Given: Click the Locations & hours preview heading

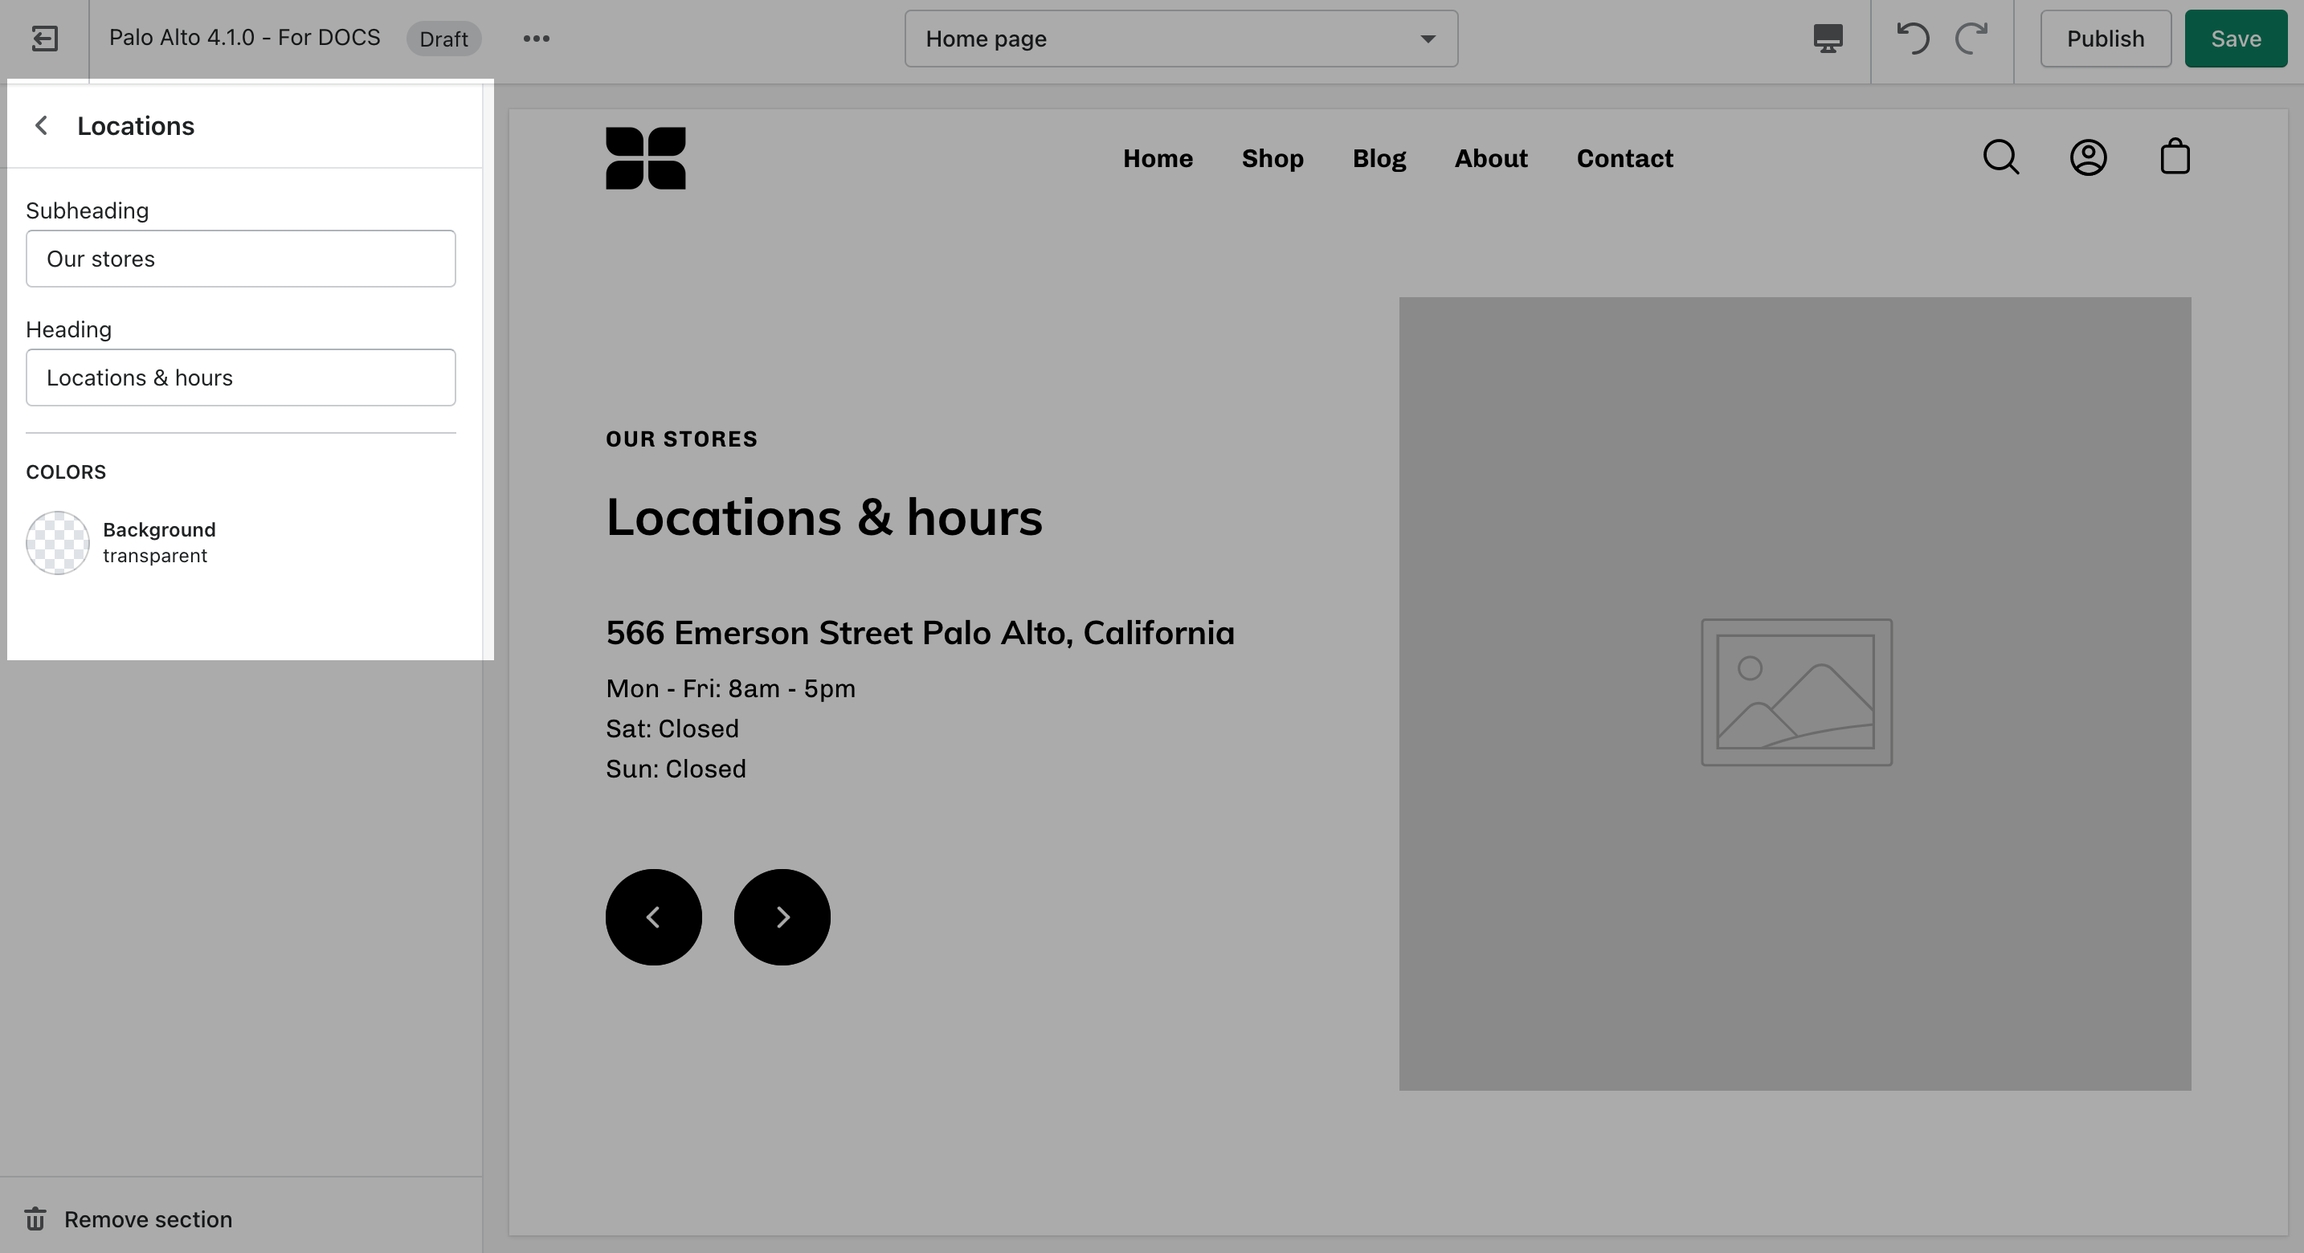Looking at the screenshot, I should pyautogui.click(x=824, y=517).
